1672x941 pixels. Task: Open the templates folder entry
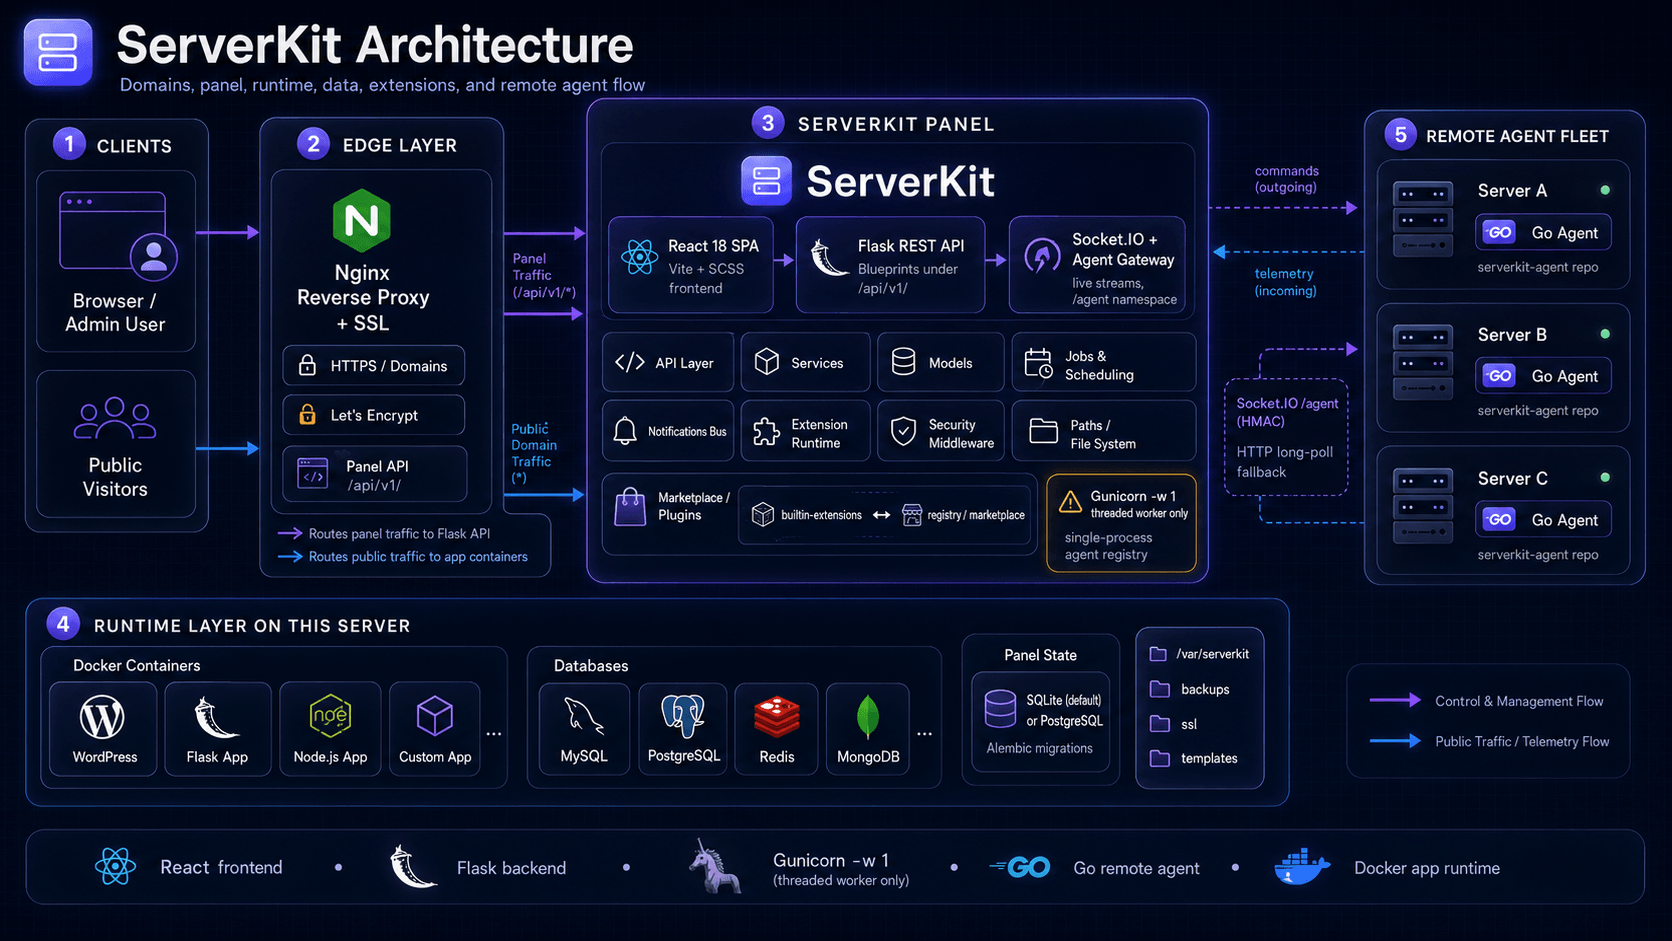pyautogui.click(x=1193, y=758)
